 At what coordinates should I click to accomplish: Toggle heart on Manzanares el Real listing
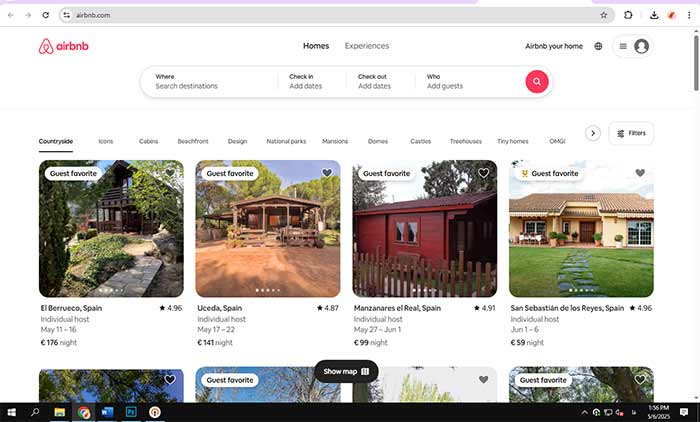483,173
